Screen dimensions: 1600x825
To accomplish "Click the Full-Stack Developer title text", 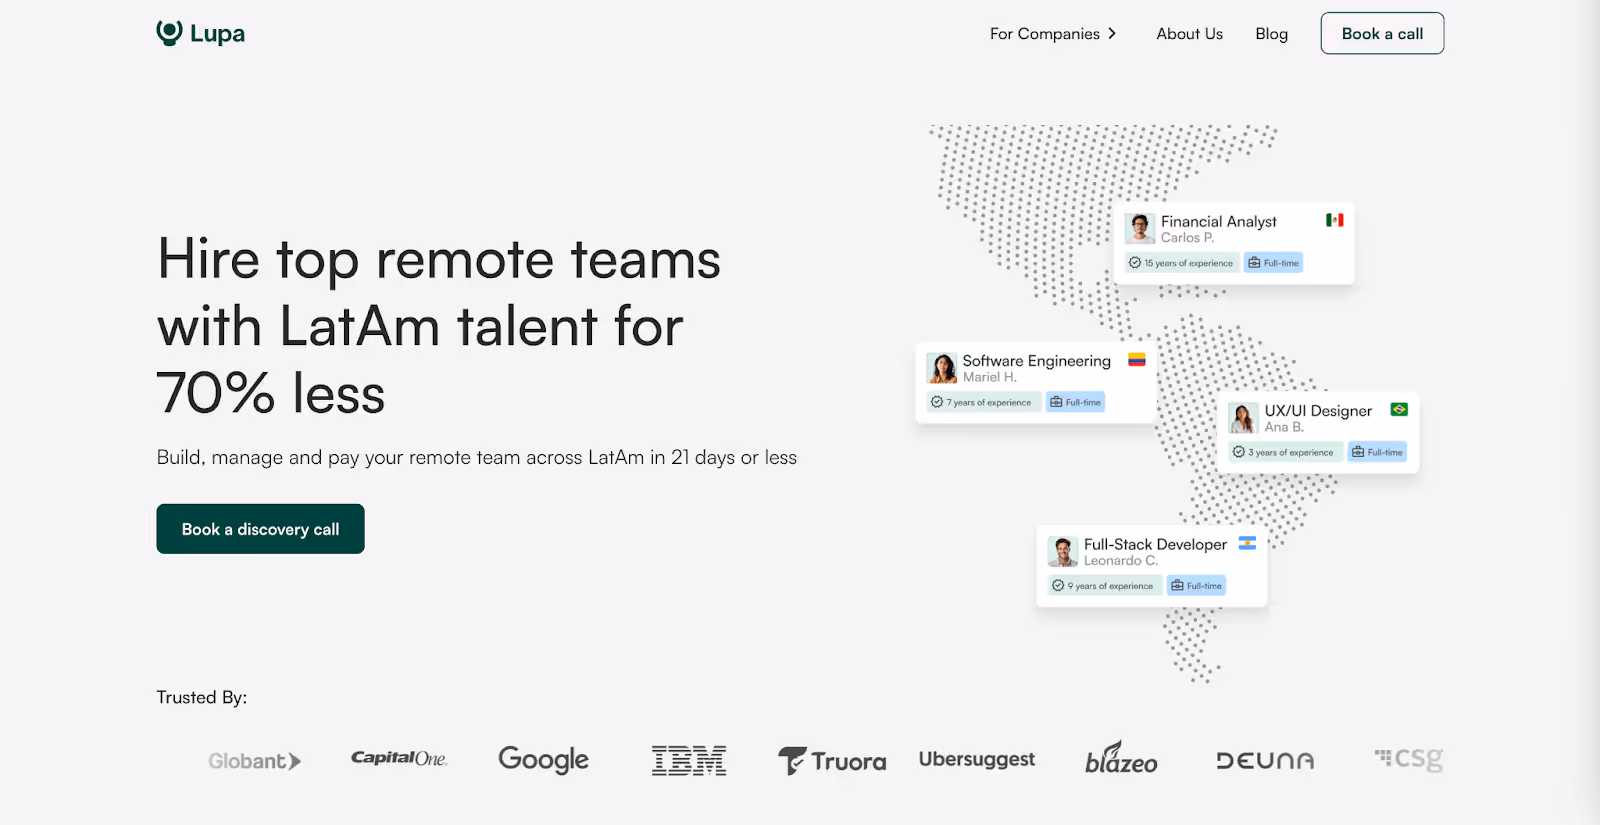I will [1155, 544].
